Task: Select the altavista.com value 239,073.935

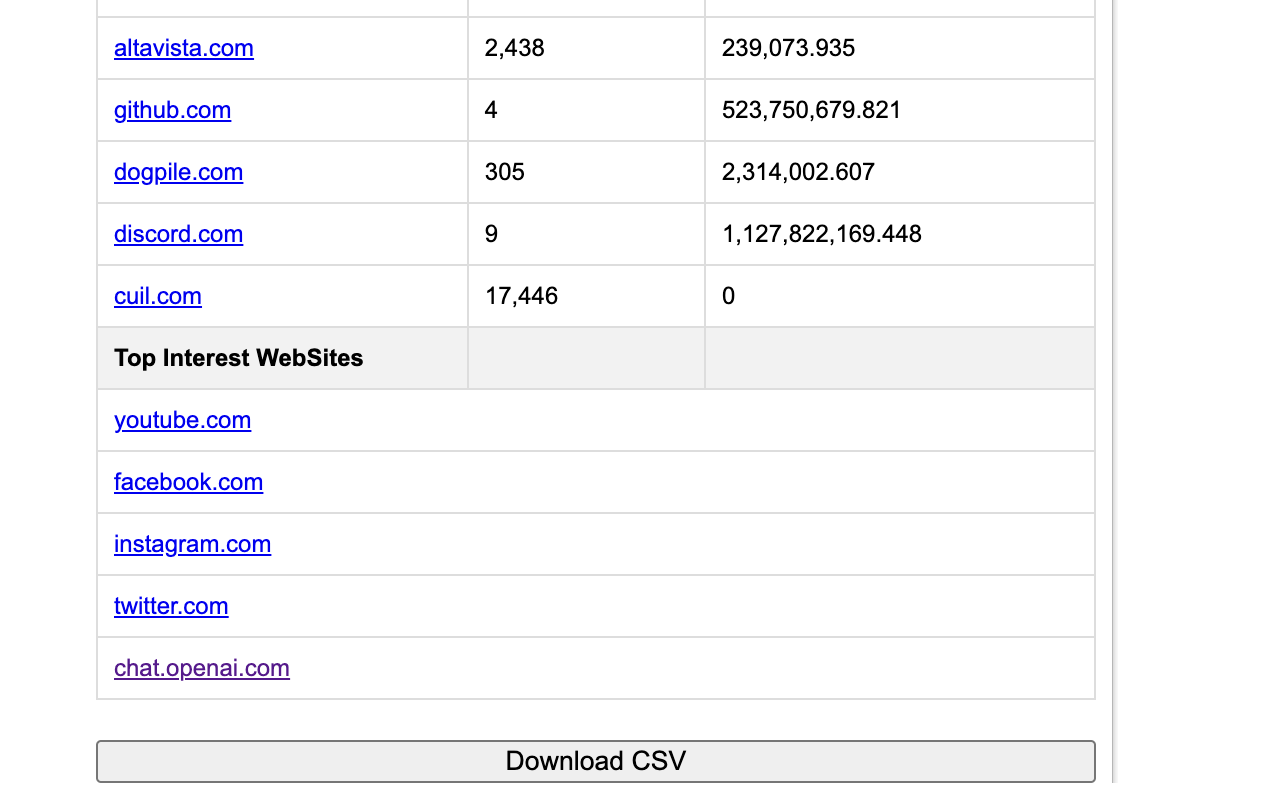Action: (788, 48)
